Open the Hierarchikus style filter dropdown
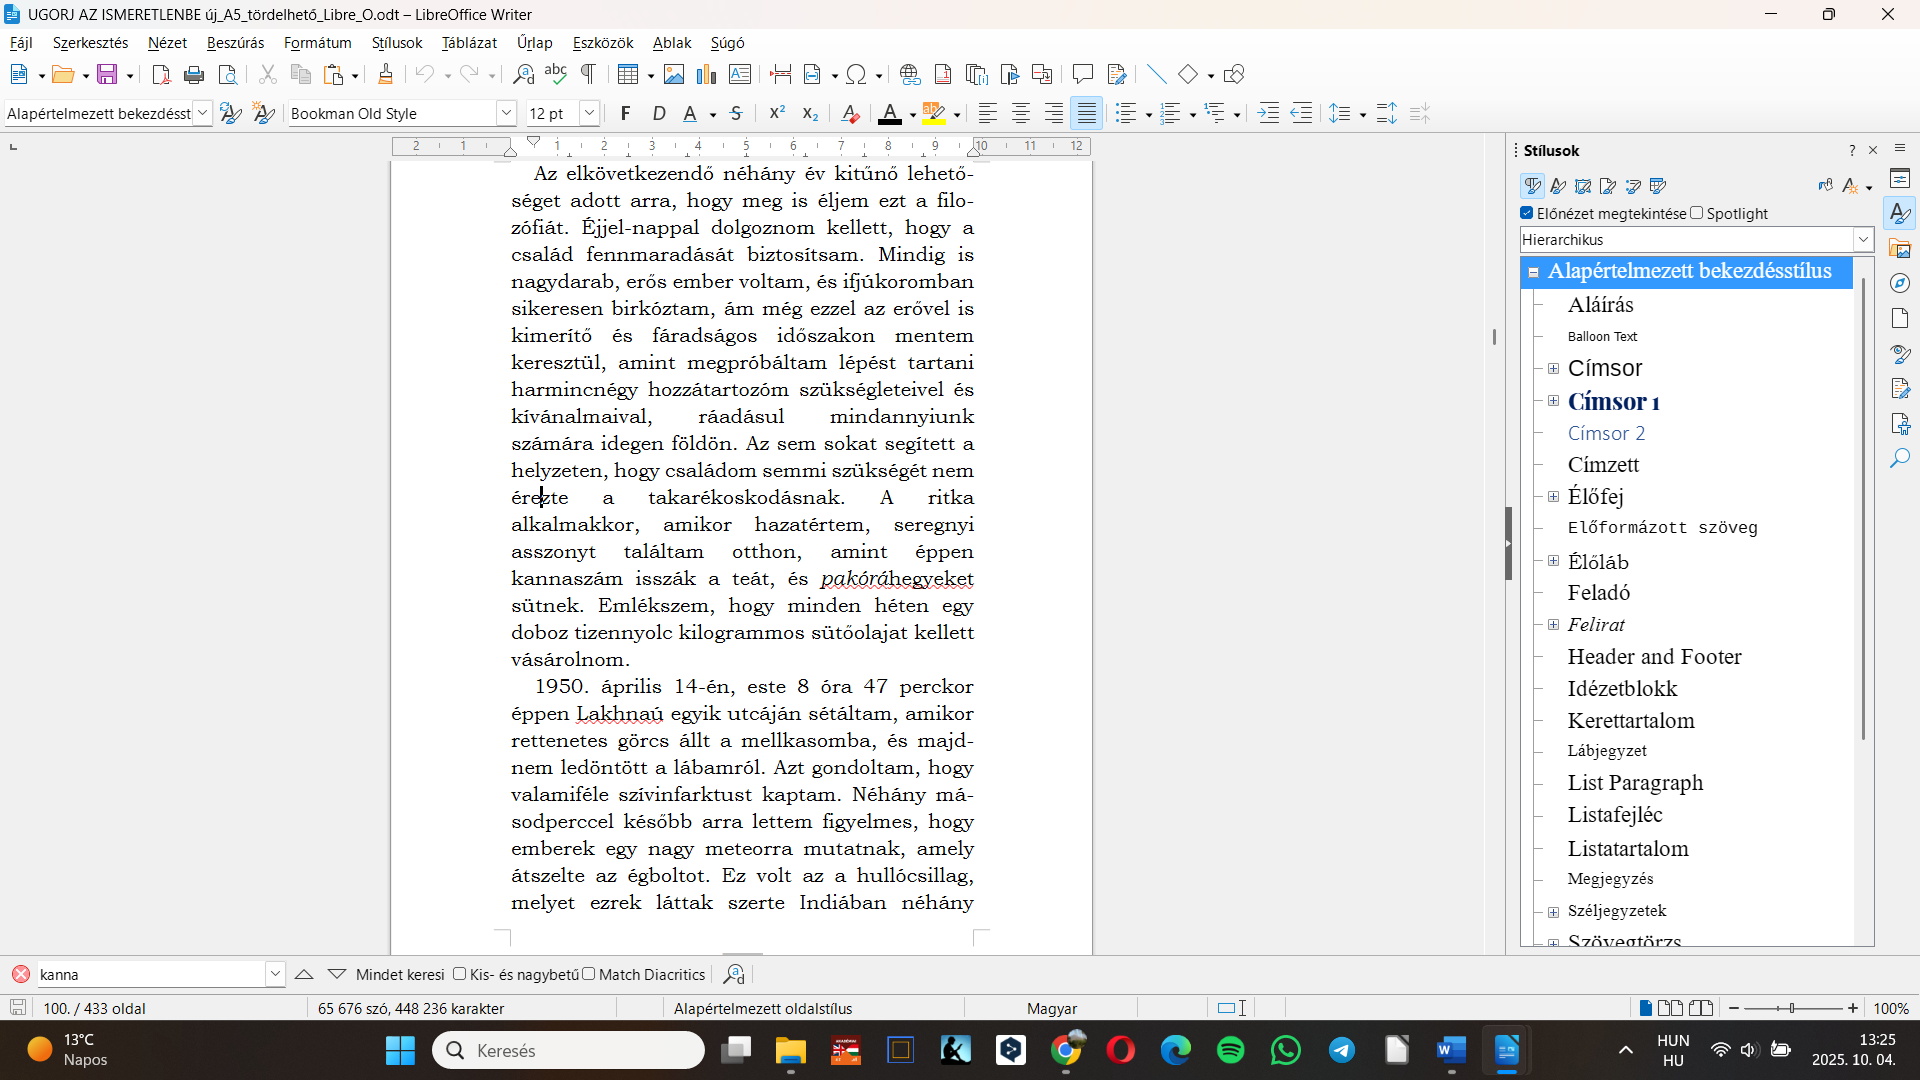This screenshot has height=1080, width=1920. pyautogui.click(x=1863, y=240)
